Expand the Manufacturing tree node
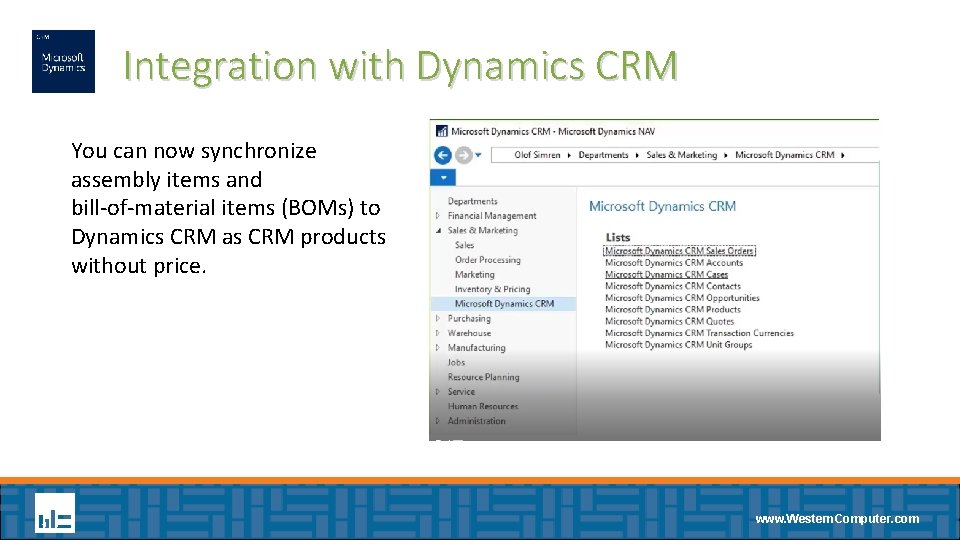The height and width of the screenshot is (540, 960). pos(438,348)
